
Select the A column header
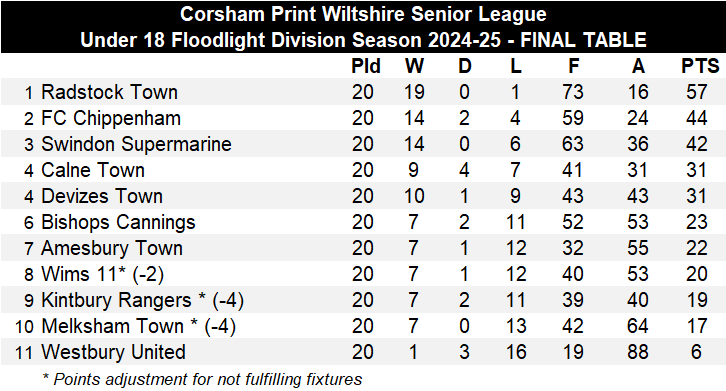tap(638, 66)
